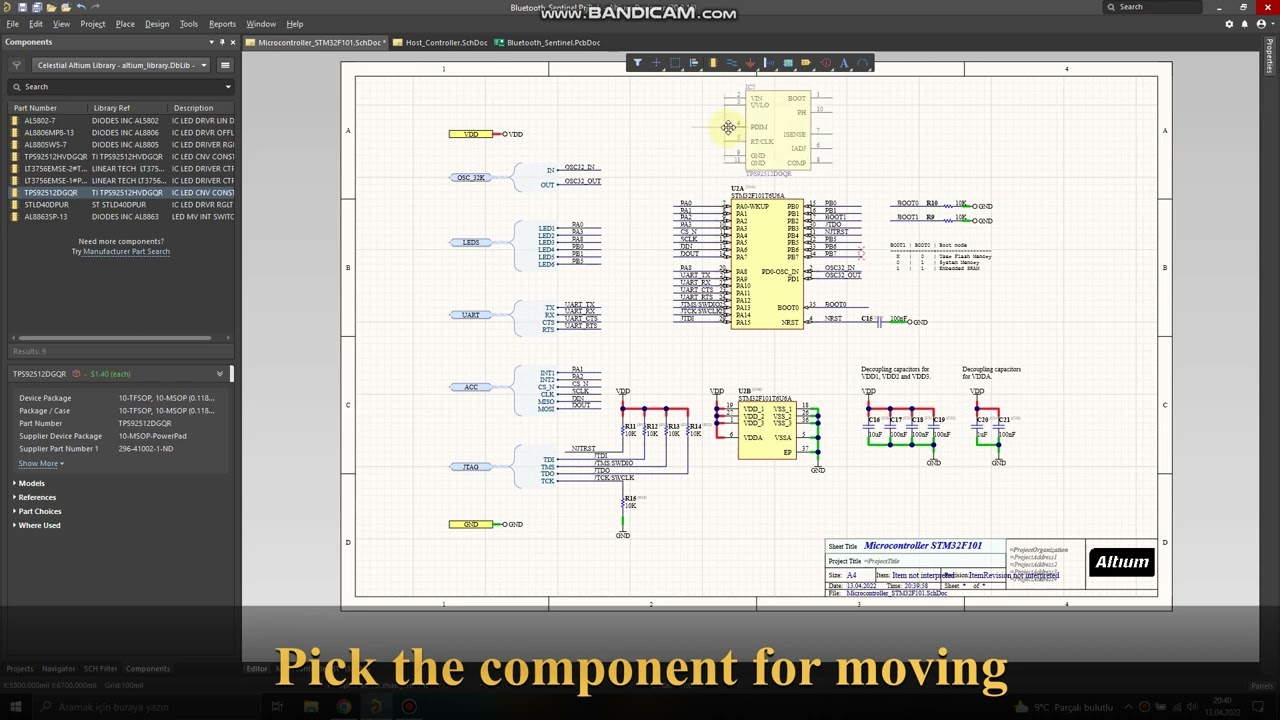The image size is (1280, 720).
Task: Click the Panels button at bottom right
Action: pyautogui.click(x=1261, y=686)
